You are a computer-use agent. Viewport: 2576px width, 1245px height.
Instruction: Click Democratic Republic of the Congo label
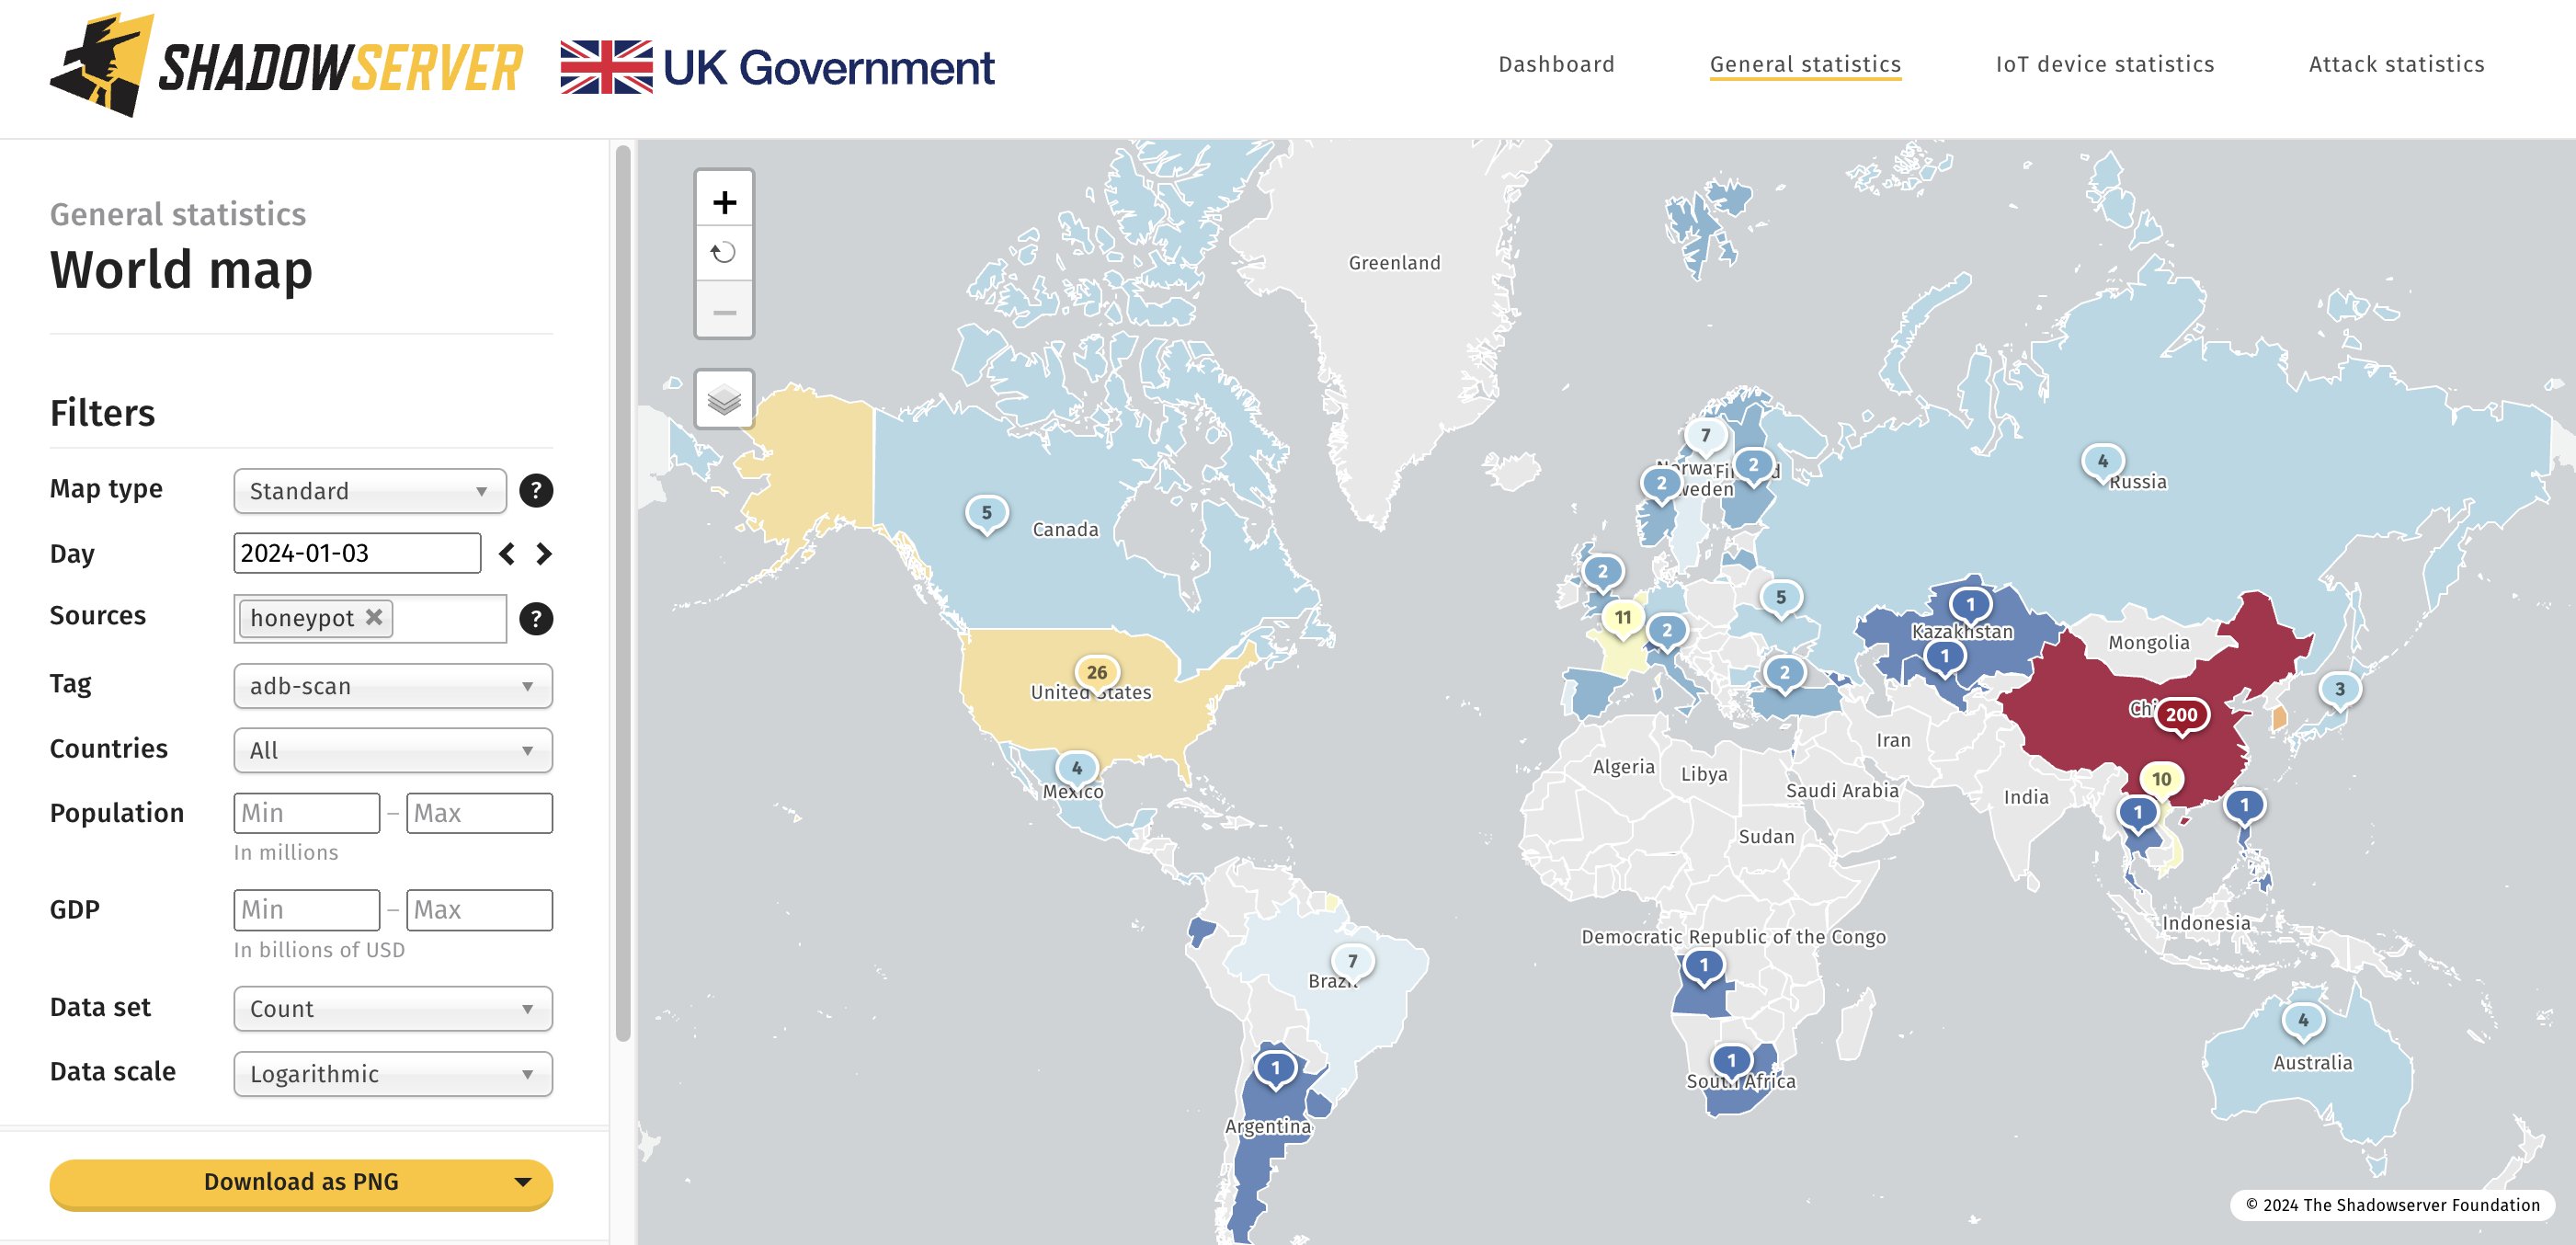pyautogui.click(x=1733, y=937)
